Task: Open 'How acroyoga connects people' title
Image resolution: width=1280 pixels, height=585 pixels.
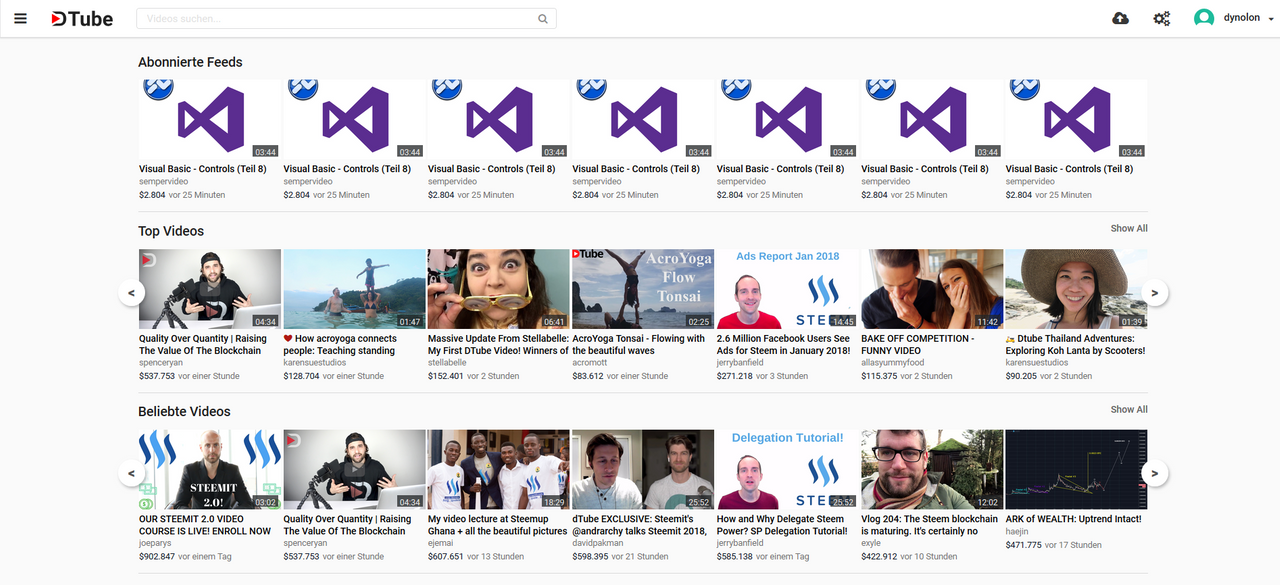Action: [x=340, y=345]
